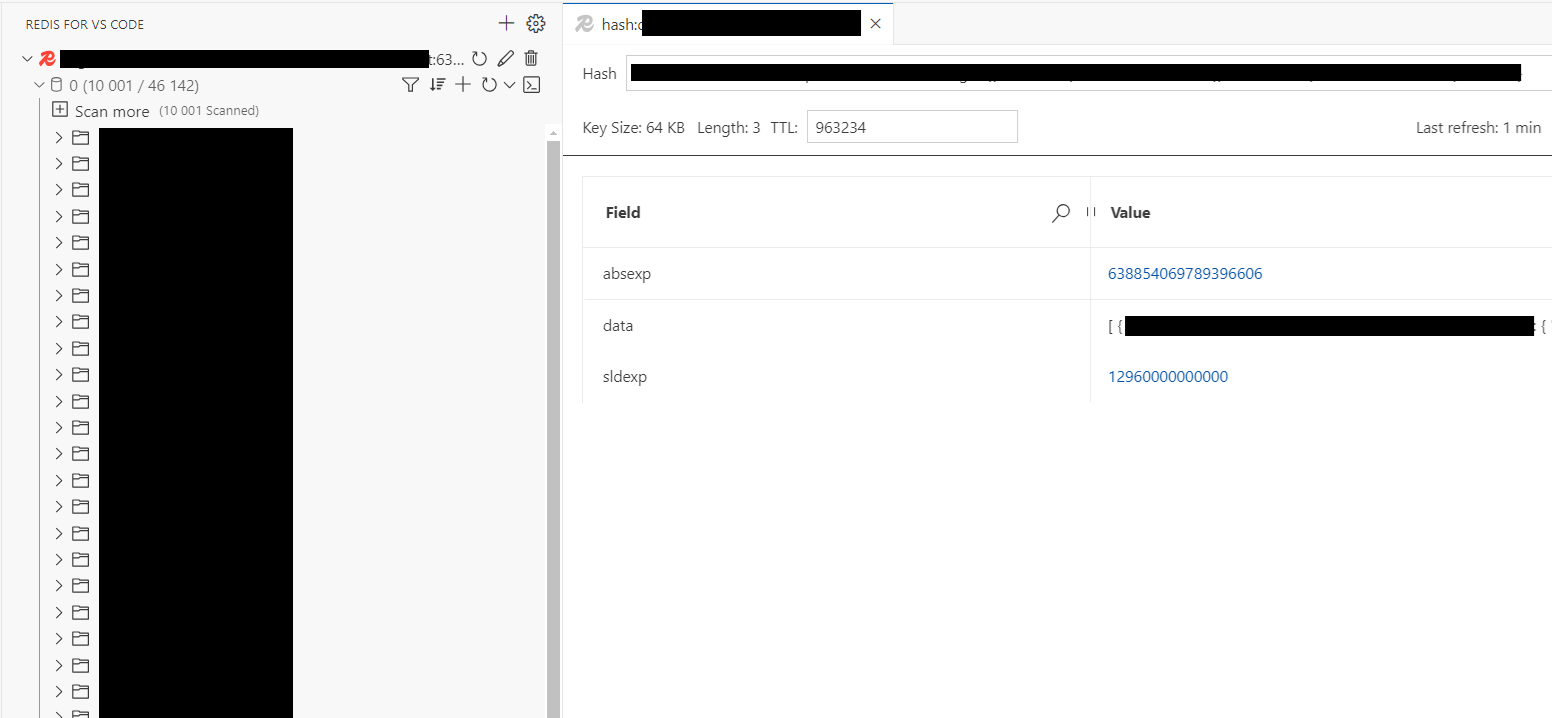Add a new Redis database connection
This screenshot has width=1552, height=718.
pos(506,23)
